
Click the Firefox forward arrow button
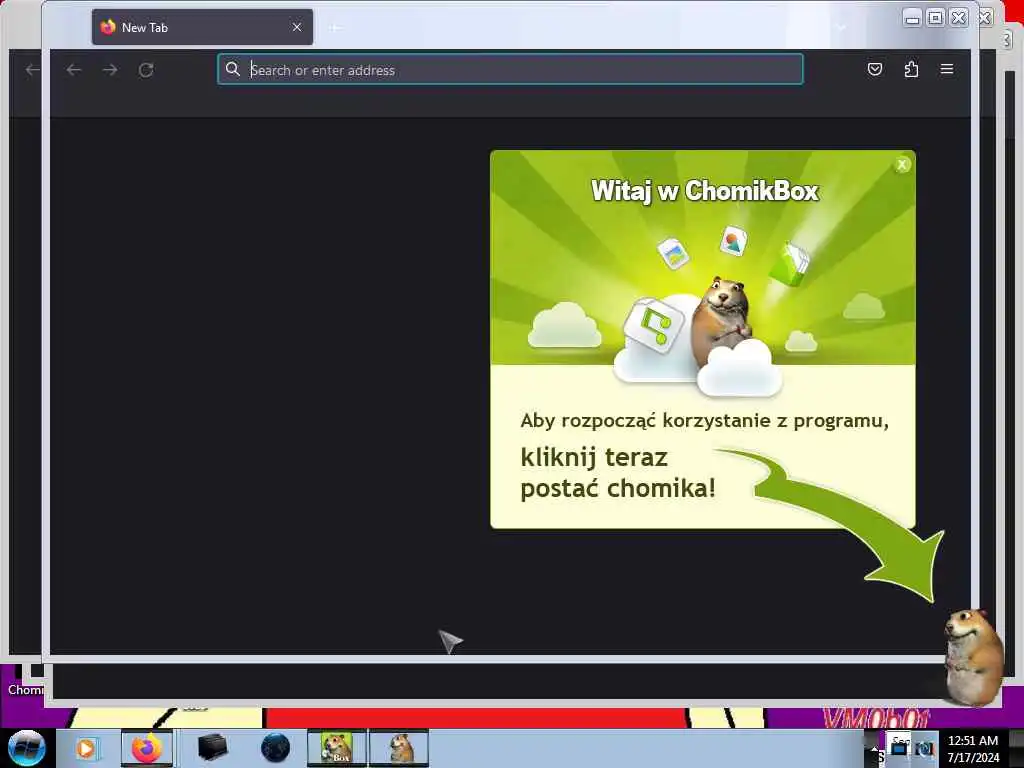click(110, 70)
